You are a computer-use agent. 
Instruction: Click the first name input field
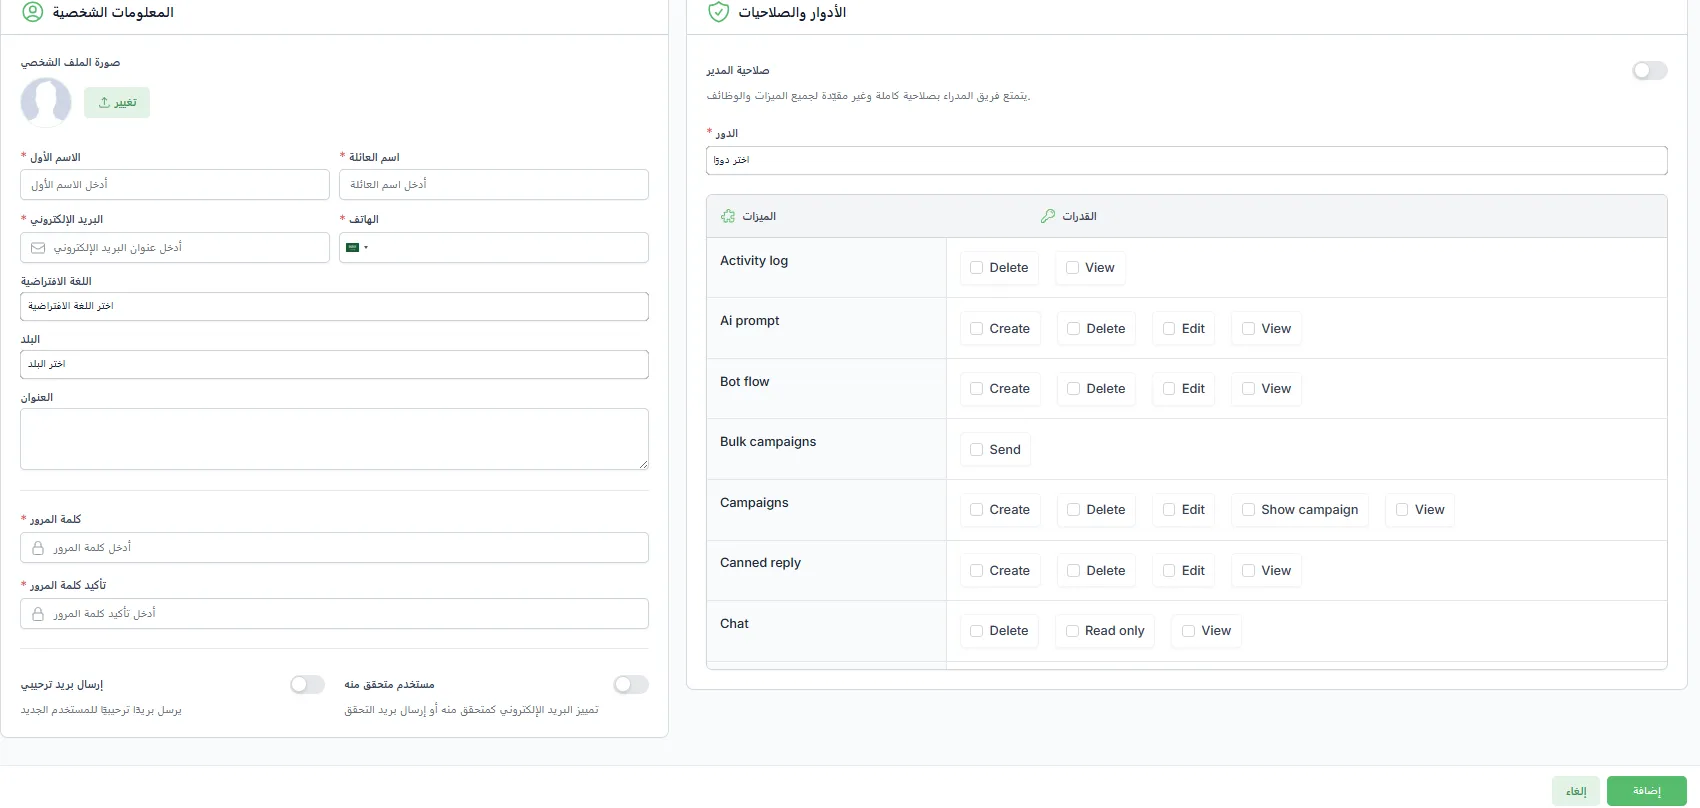[174, 185]
